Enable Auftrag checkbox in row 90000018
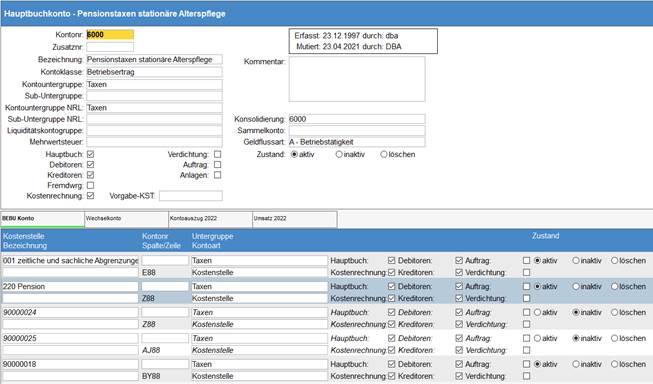Image resolution: width=653 pixels, height=384 pixels. coord(526,364)
